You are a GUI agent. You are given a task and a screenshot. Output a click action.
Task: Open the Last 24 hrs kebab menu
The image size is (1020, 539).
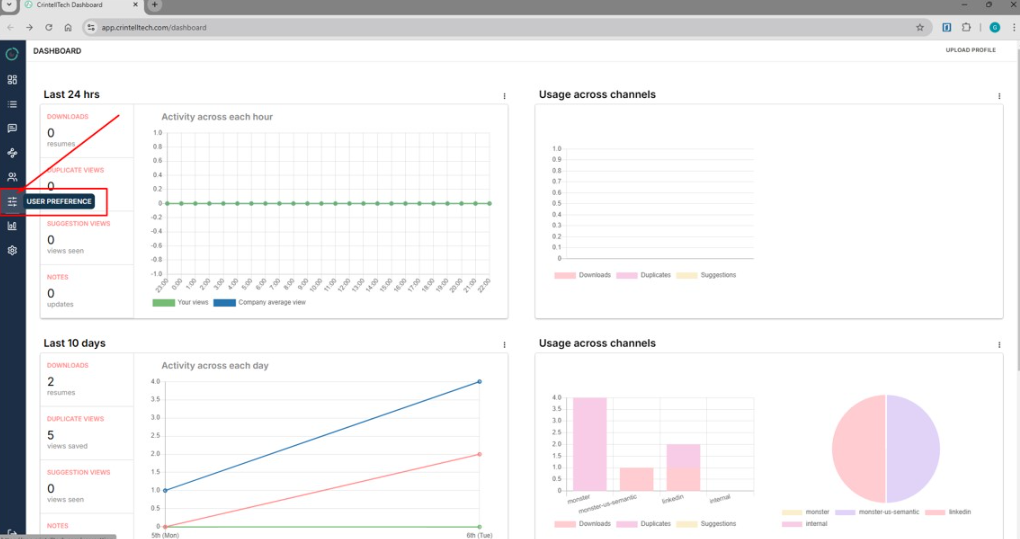pyautogui.click(x=504, y=96)
